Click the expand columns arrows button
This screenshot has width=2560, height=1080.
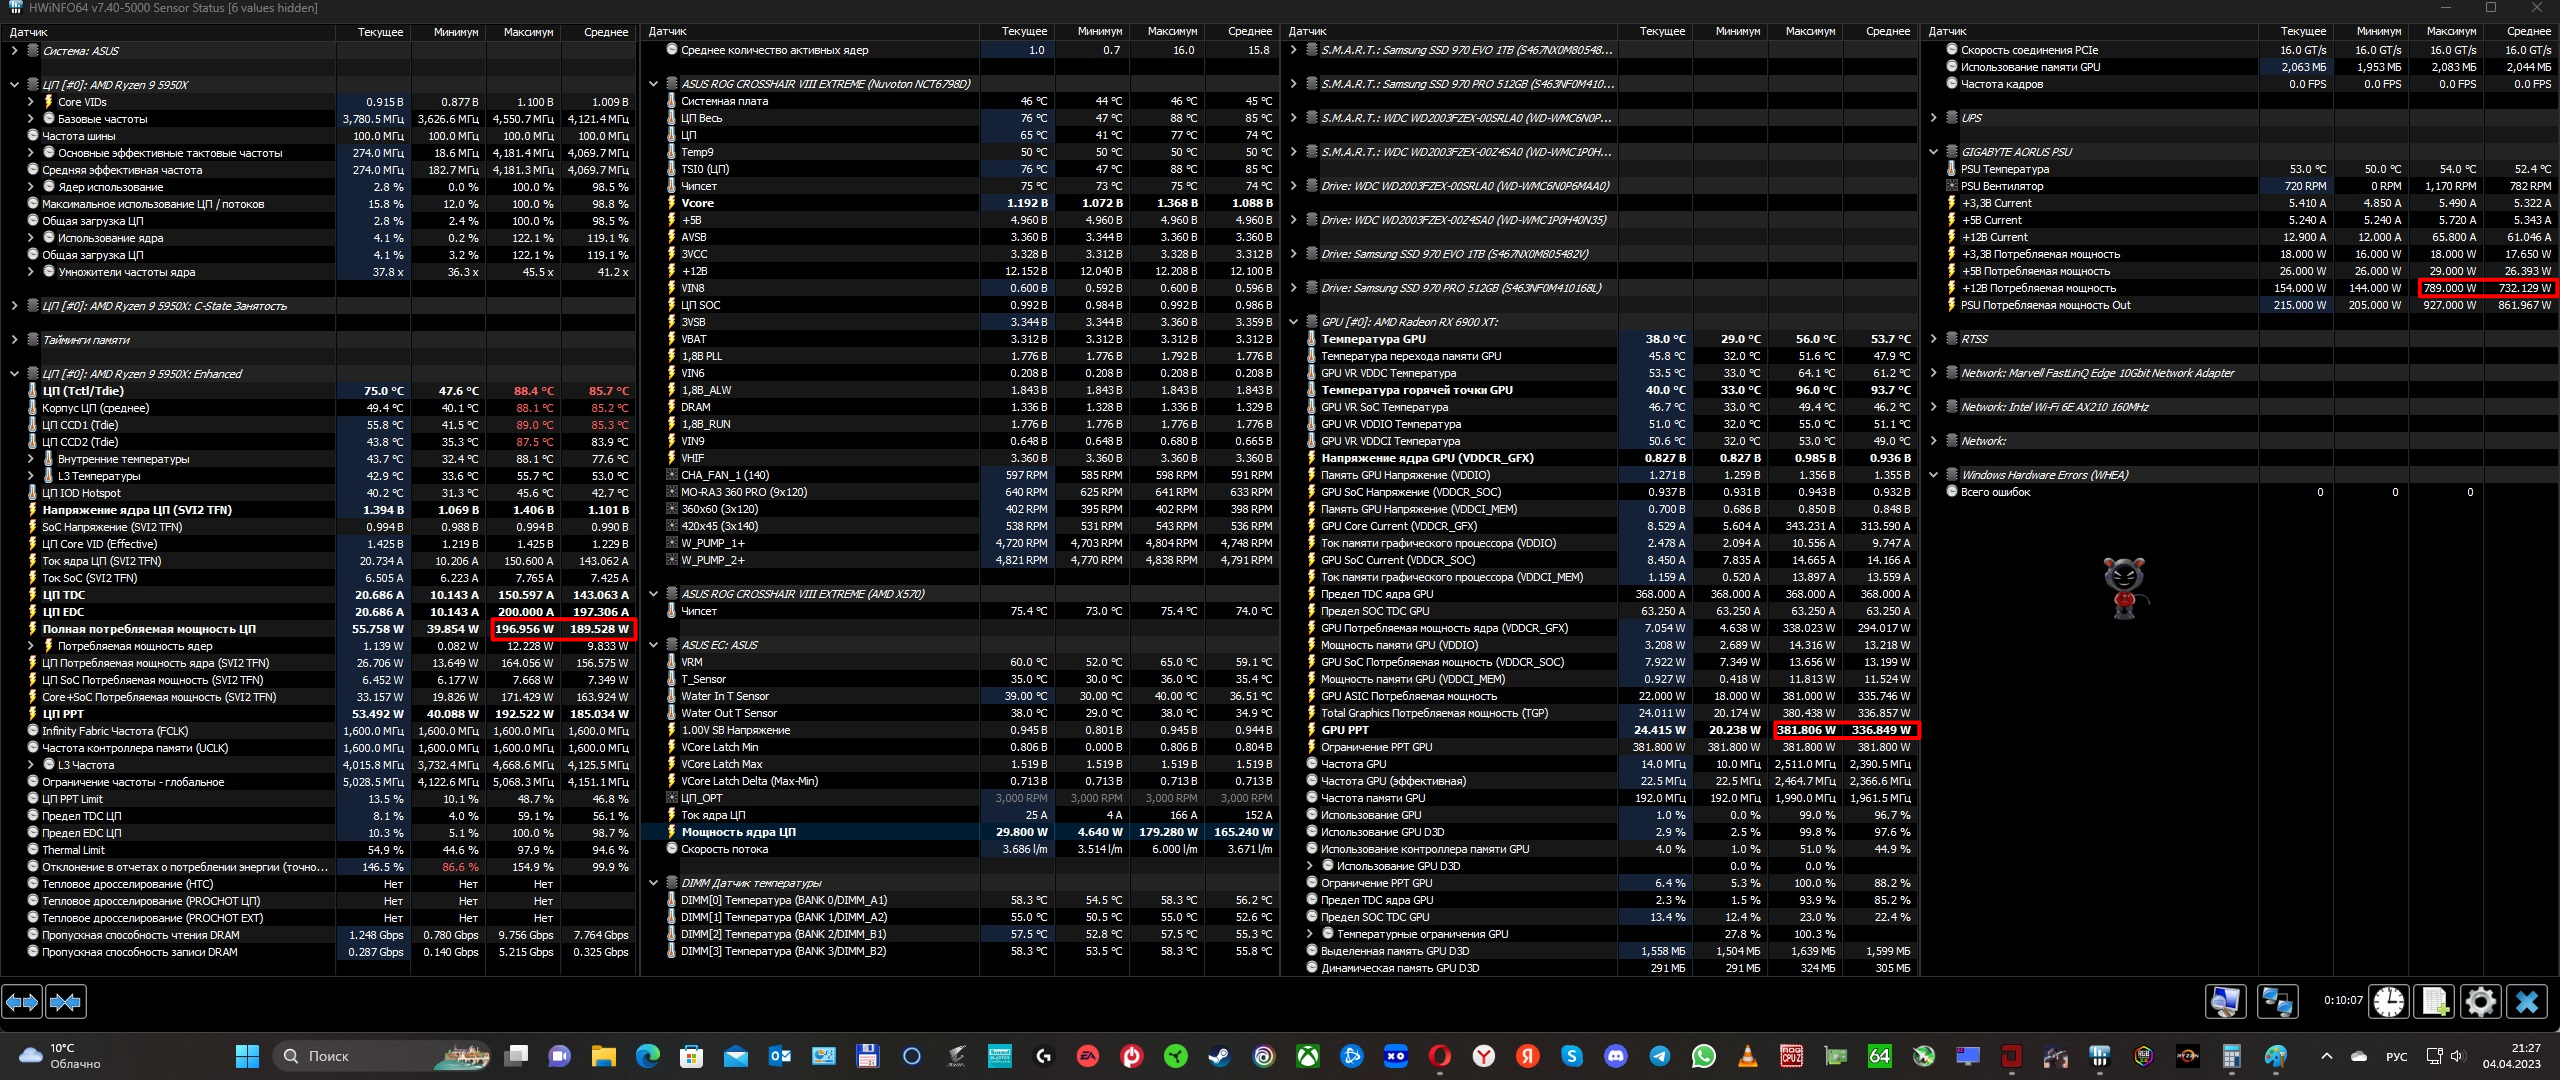tap(22, 1001)
